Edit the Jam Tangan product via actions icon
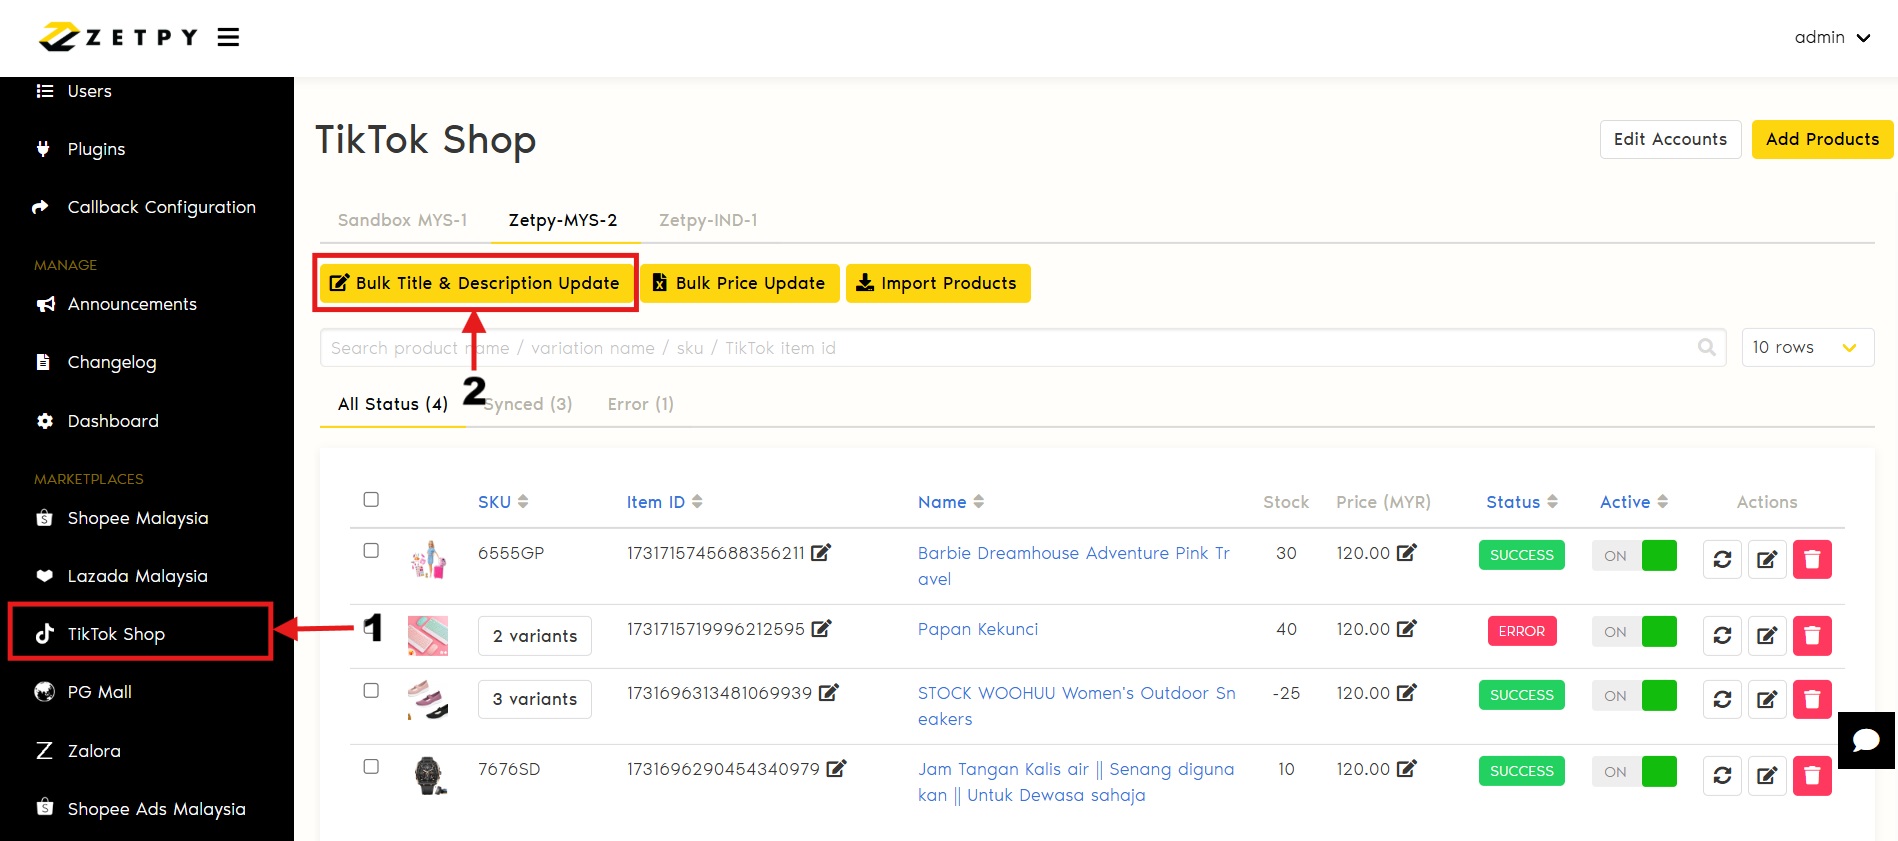This screenshot has height=841, width=1898. [1767, 775]
